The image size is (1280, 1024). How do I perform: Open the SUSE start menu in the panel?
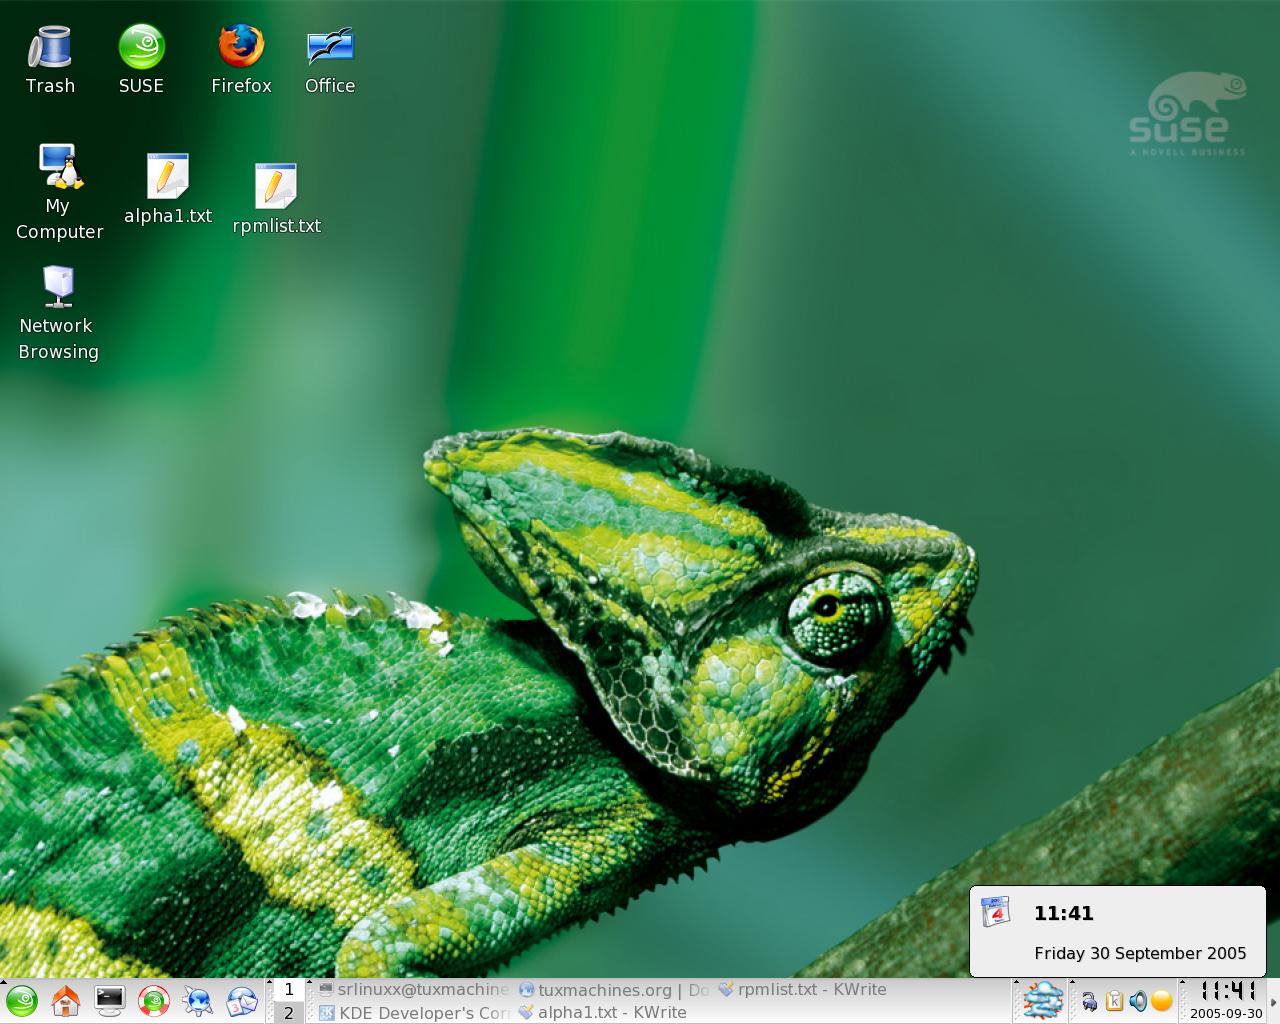click(21, 1001)
